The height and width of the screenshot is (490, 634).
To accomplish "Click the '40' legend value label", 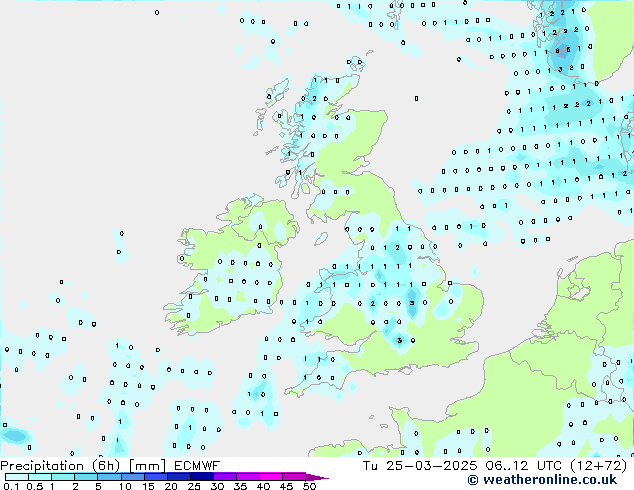I will click(263, 486).
